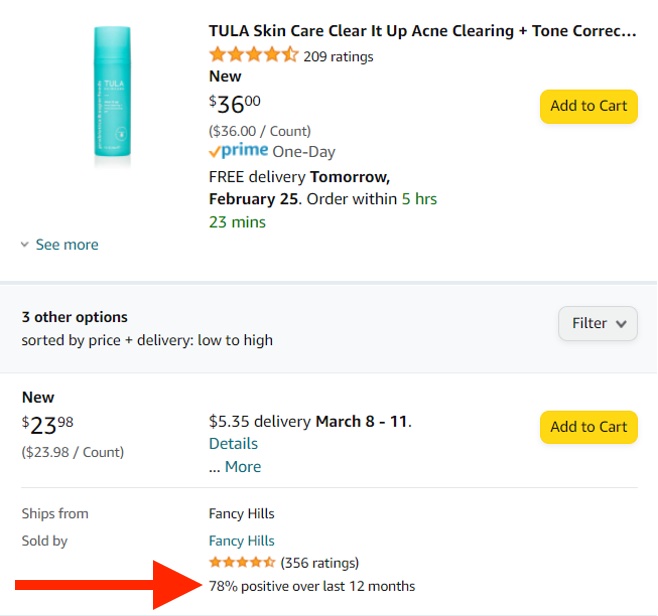658x616 pixels.
Task: Open the Fancy Hills seller link
Action: [x=241, y=541]
